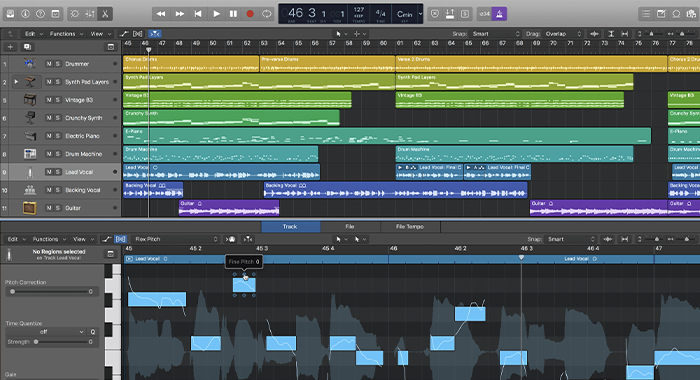700x380 pixels.
Task: Open the Time Quantize off dropdown
Action: 46,332
